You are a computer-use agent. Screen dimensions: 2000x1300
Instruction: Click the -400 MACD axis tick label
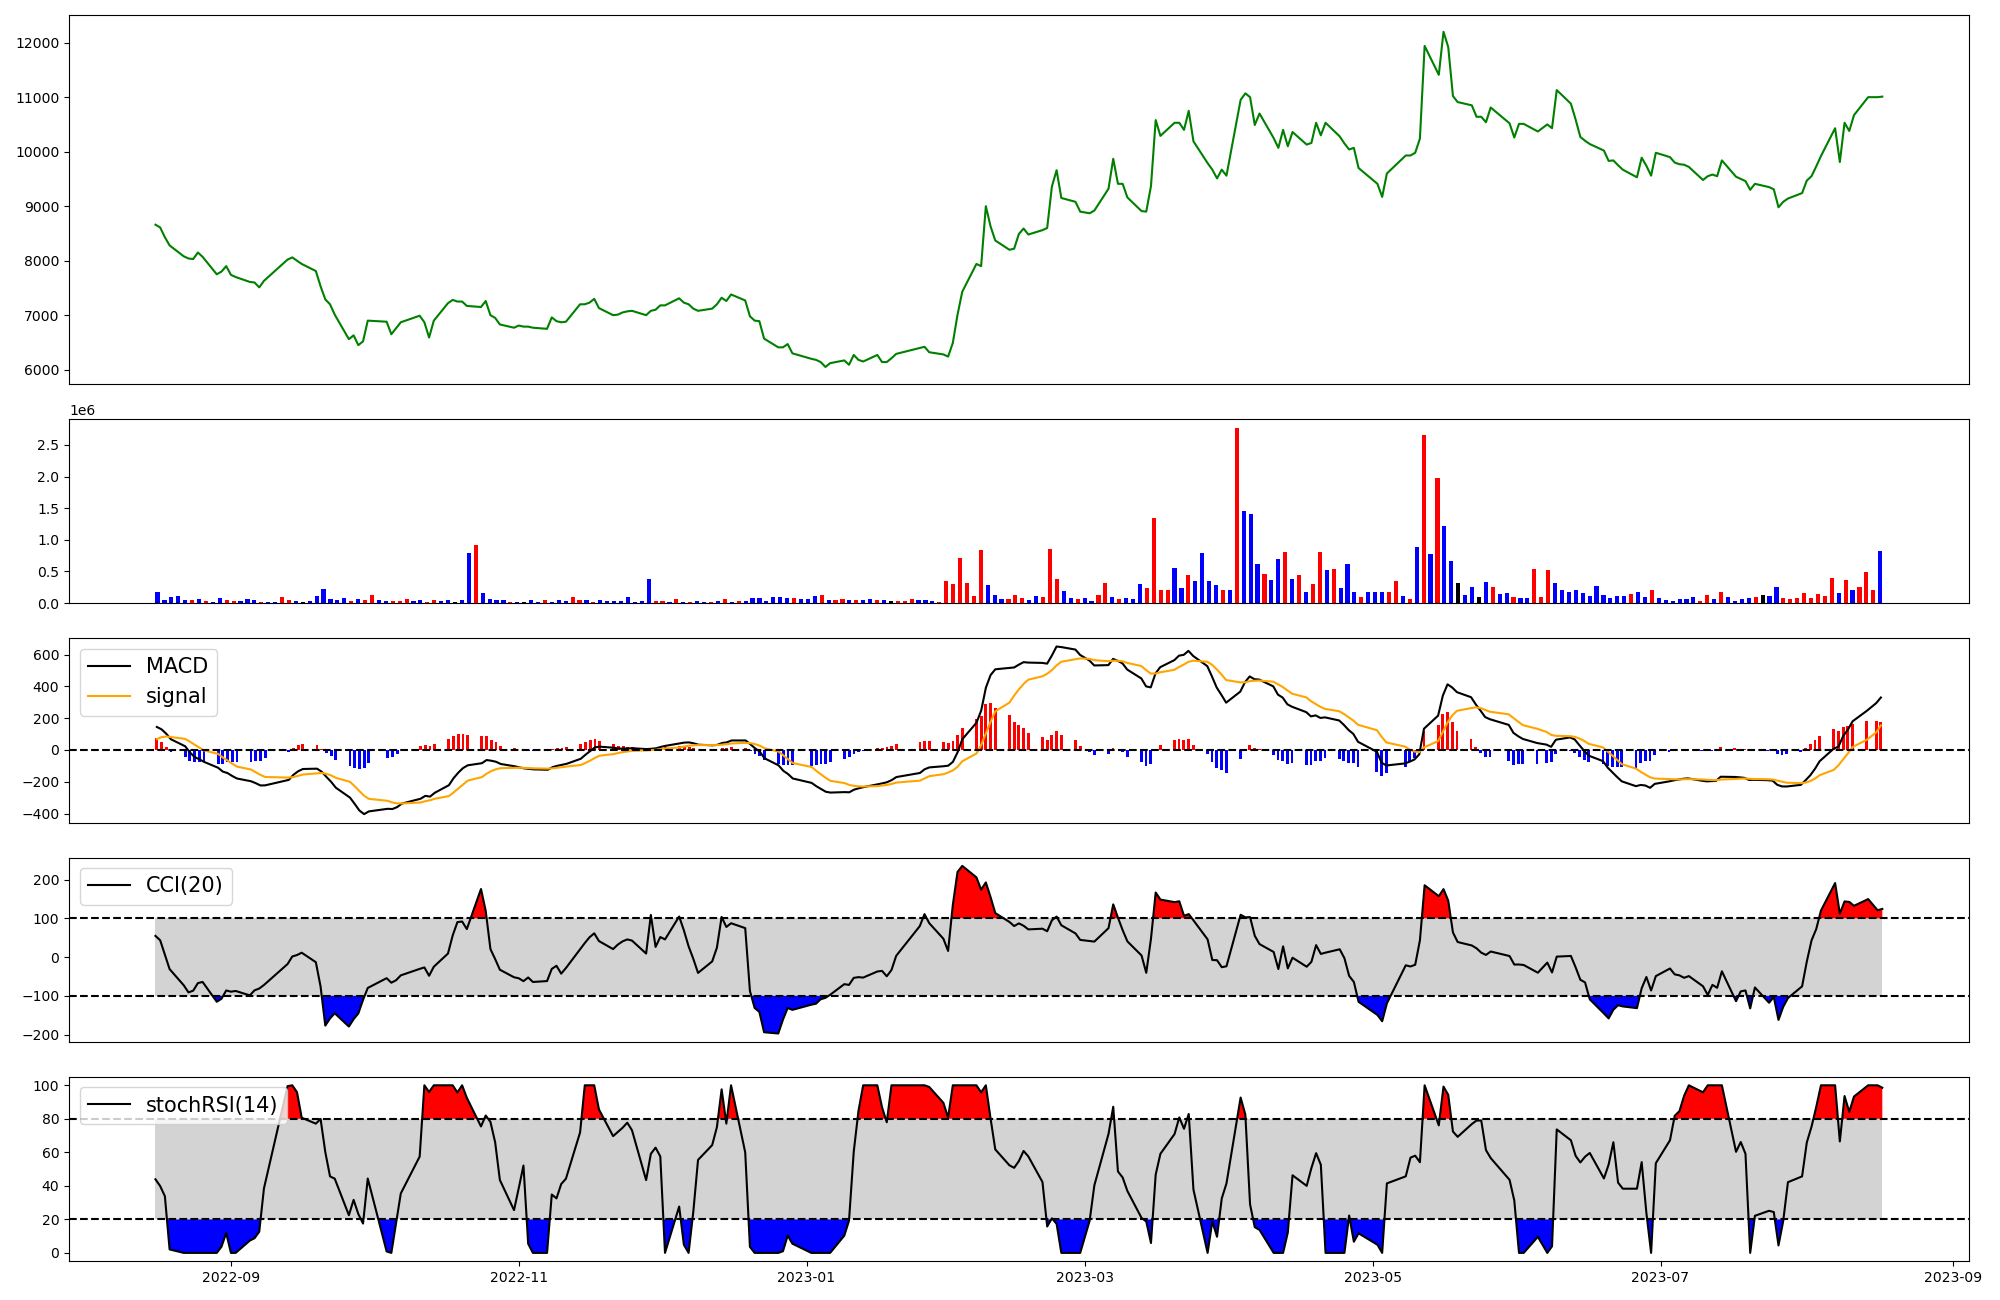tap(41, 814)
